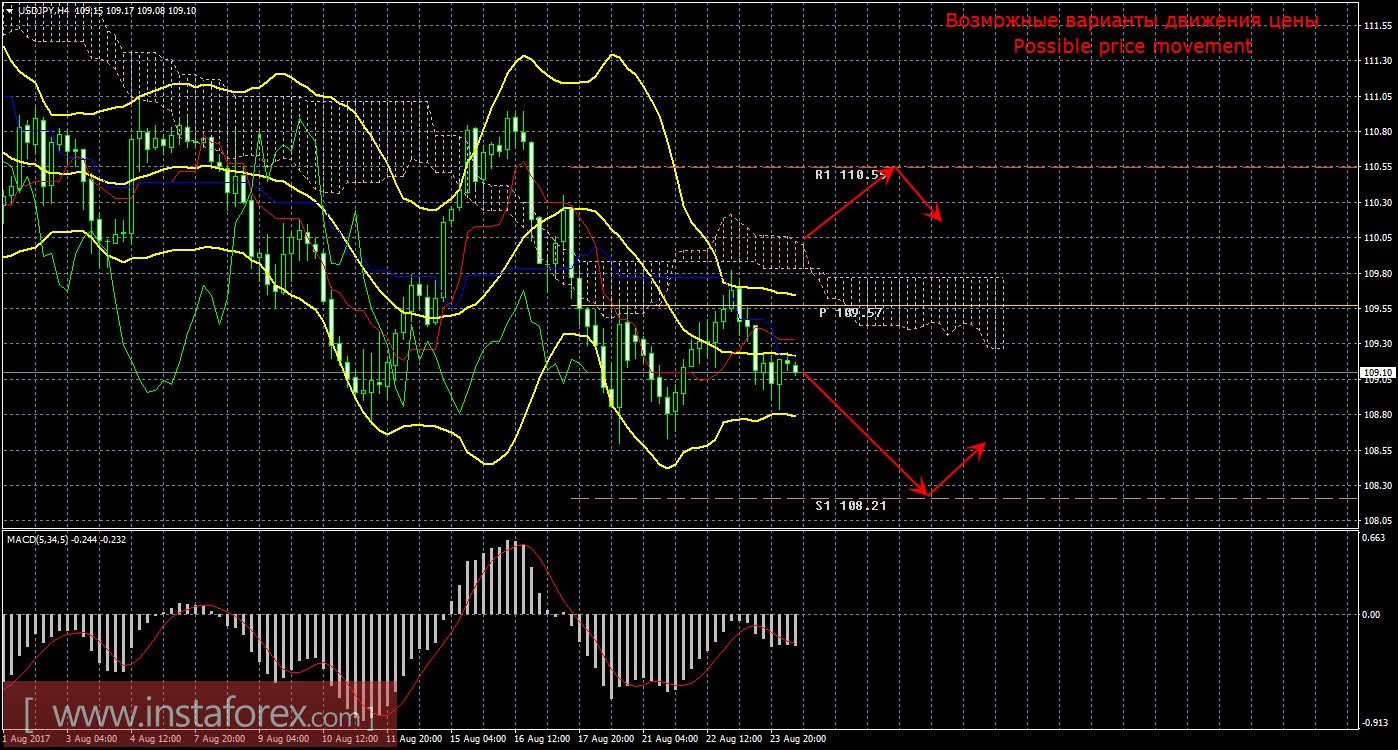Click the '16 Aug 12:00' time axis label
The width and height of the screenshot is (1398, 750).
[544, 740]
